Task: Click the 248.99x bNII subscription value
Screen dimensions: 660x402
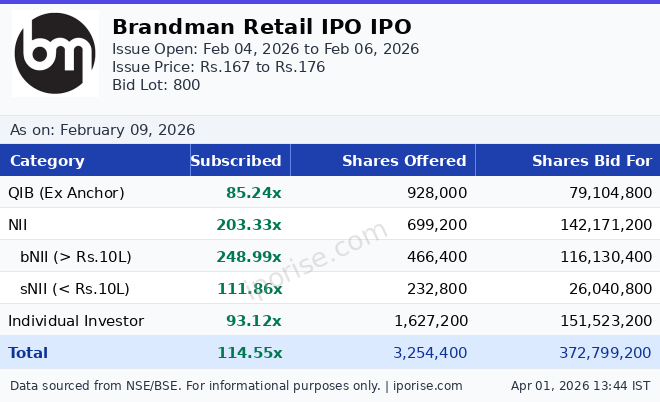Action: [x=249, y=257]
